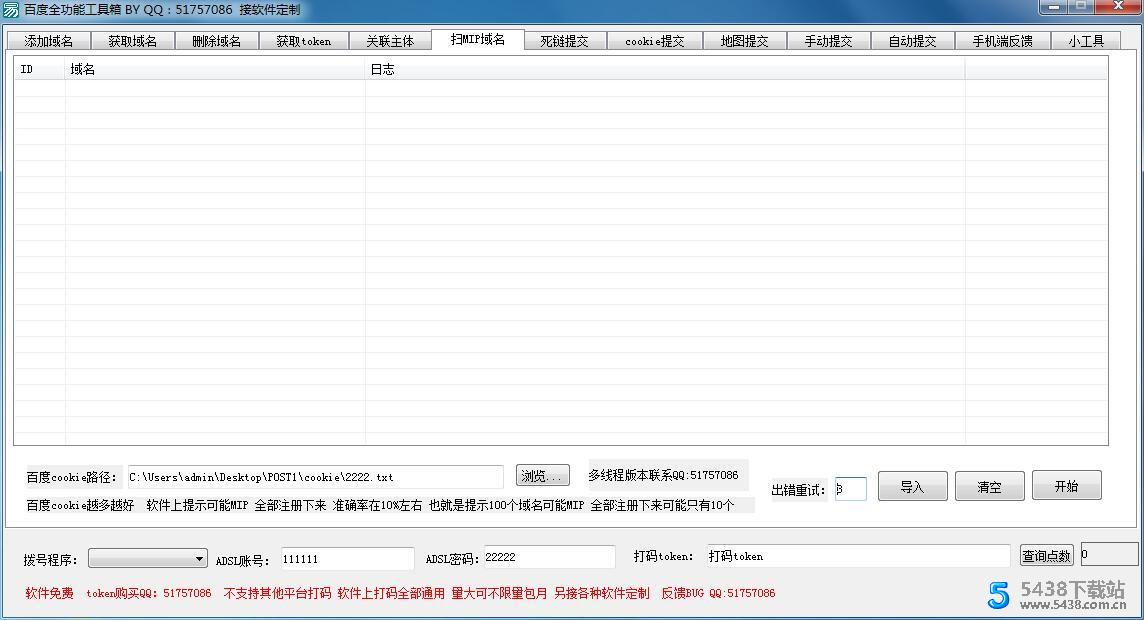Select the 删除域名 tab

click(x=216, y=40)
